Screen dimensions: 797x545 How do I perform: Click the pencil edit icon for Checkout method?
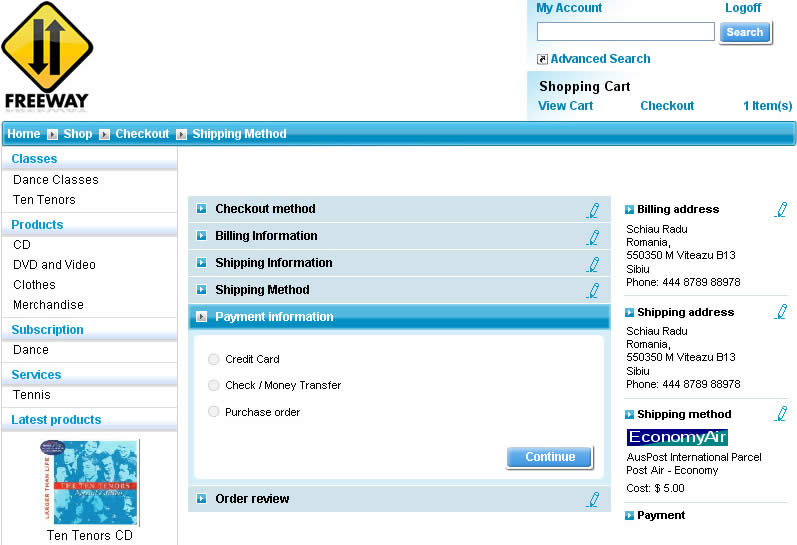coord(593,210)
